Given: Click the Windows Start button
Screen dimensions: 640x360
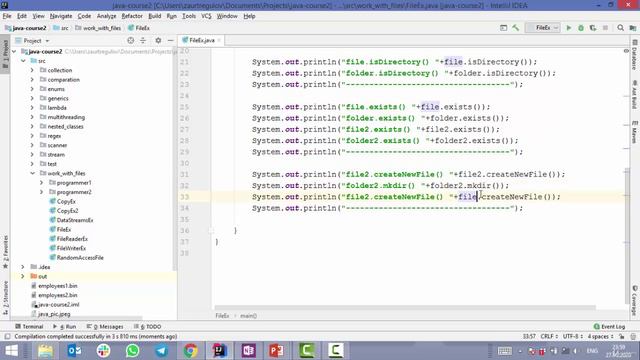Looking at the screenshot, I should 11,351.
